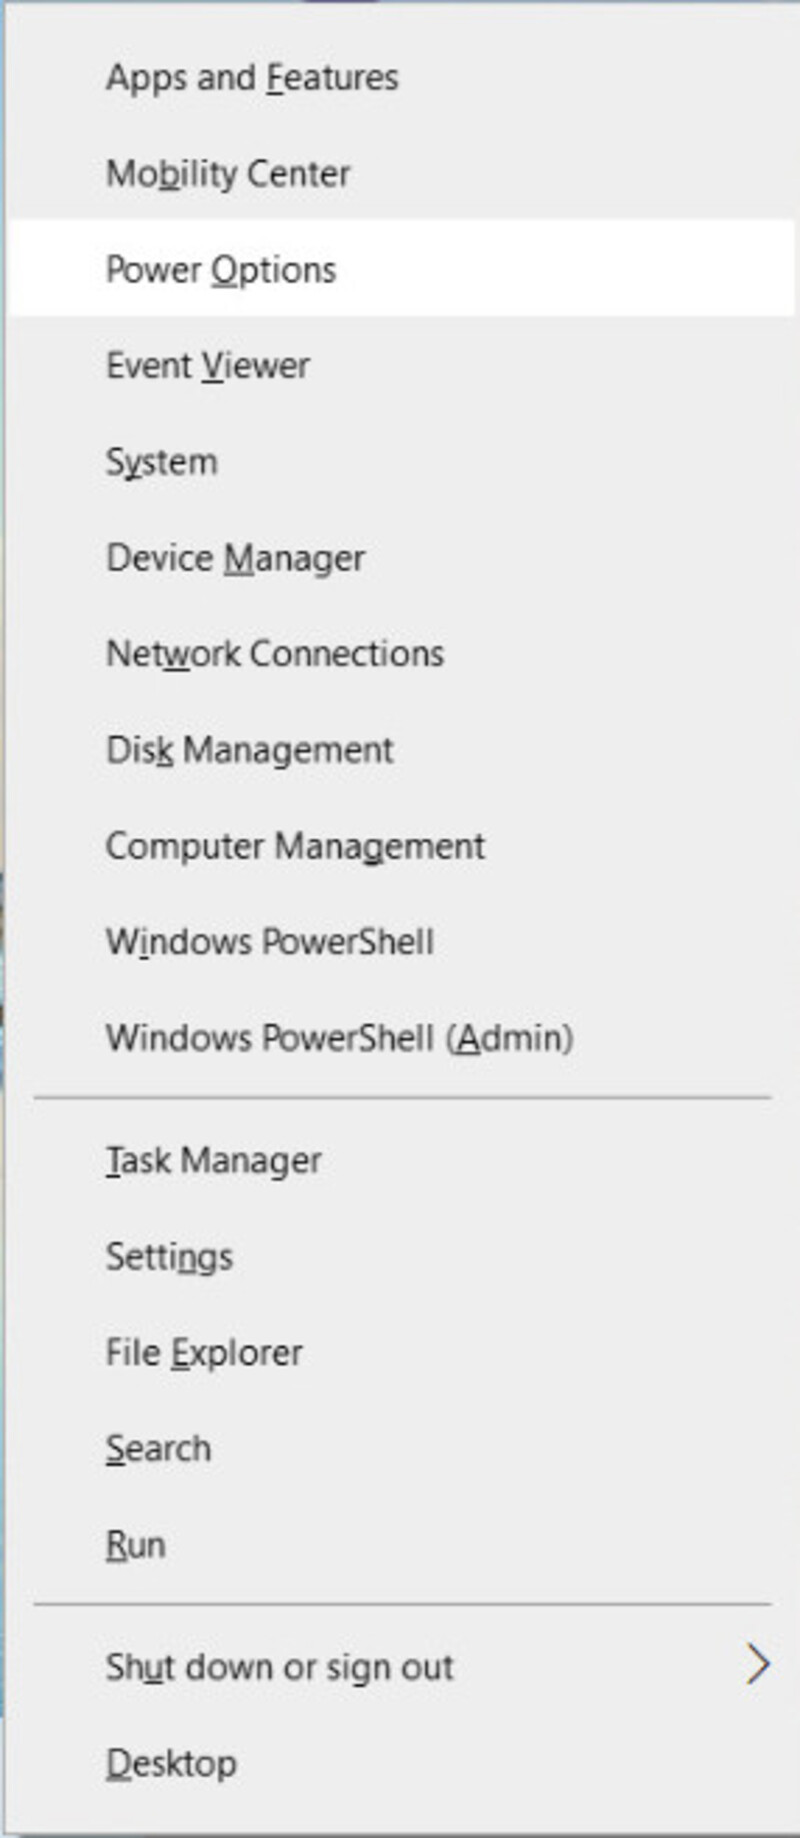
Task: Open Apps and Features
Action: (401, 77)
